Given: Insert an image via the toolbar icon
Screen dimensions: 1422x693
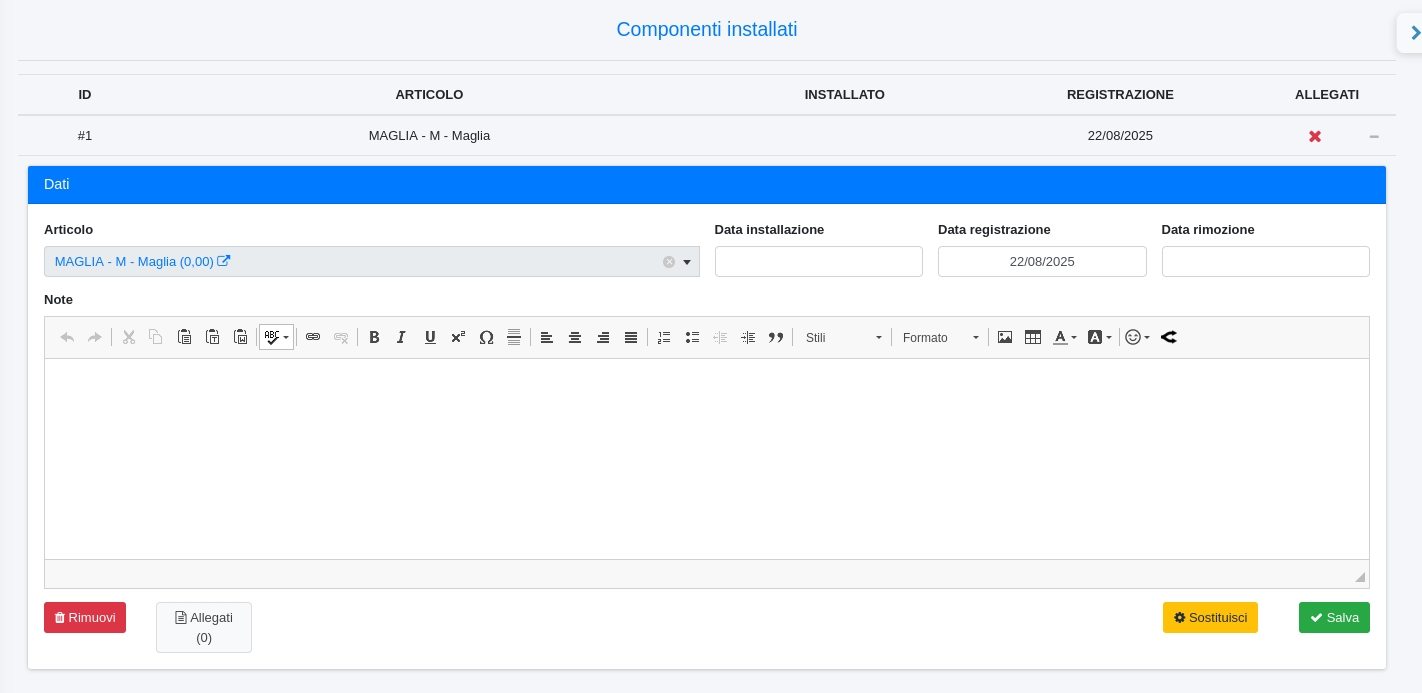Looking at the screenshot, I should point(1005,338).
